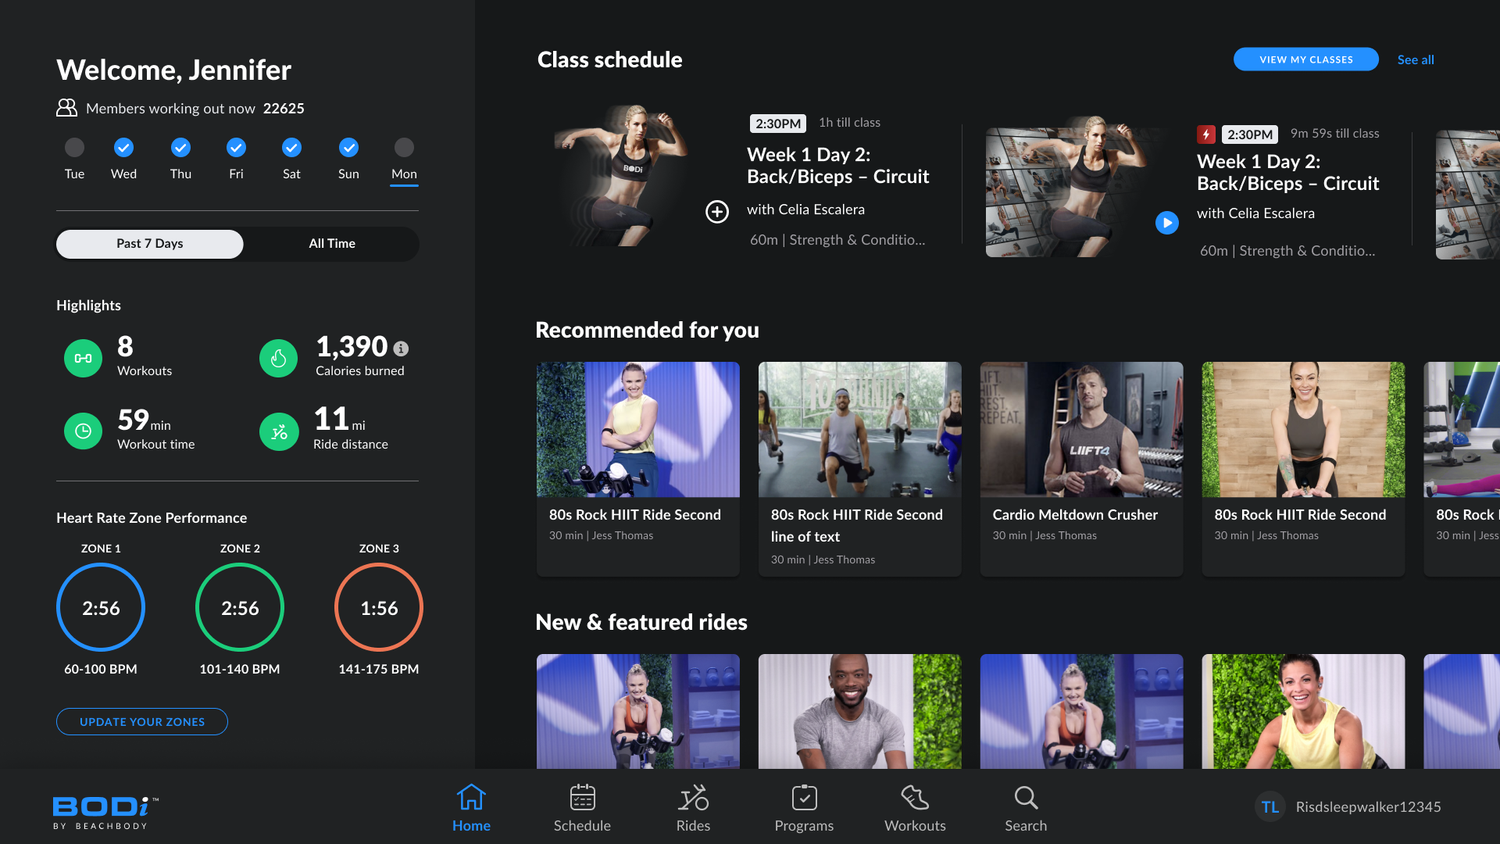
Task: Click the BODi by Beachbody logo
Action: pos(105,812)
